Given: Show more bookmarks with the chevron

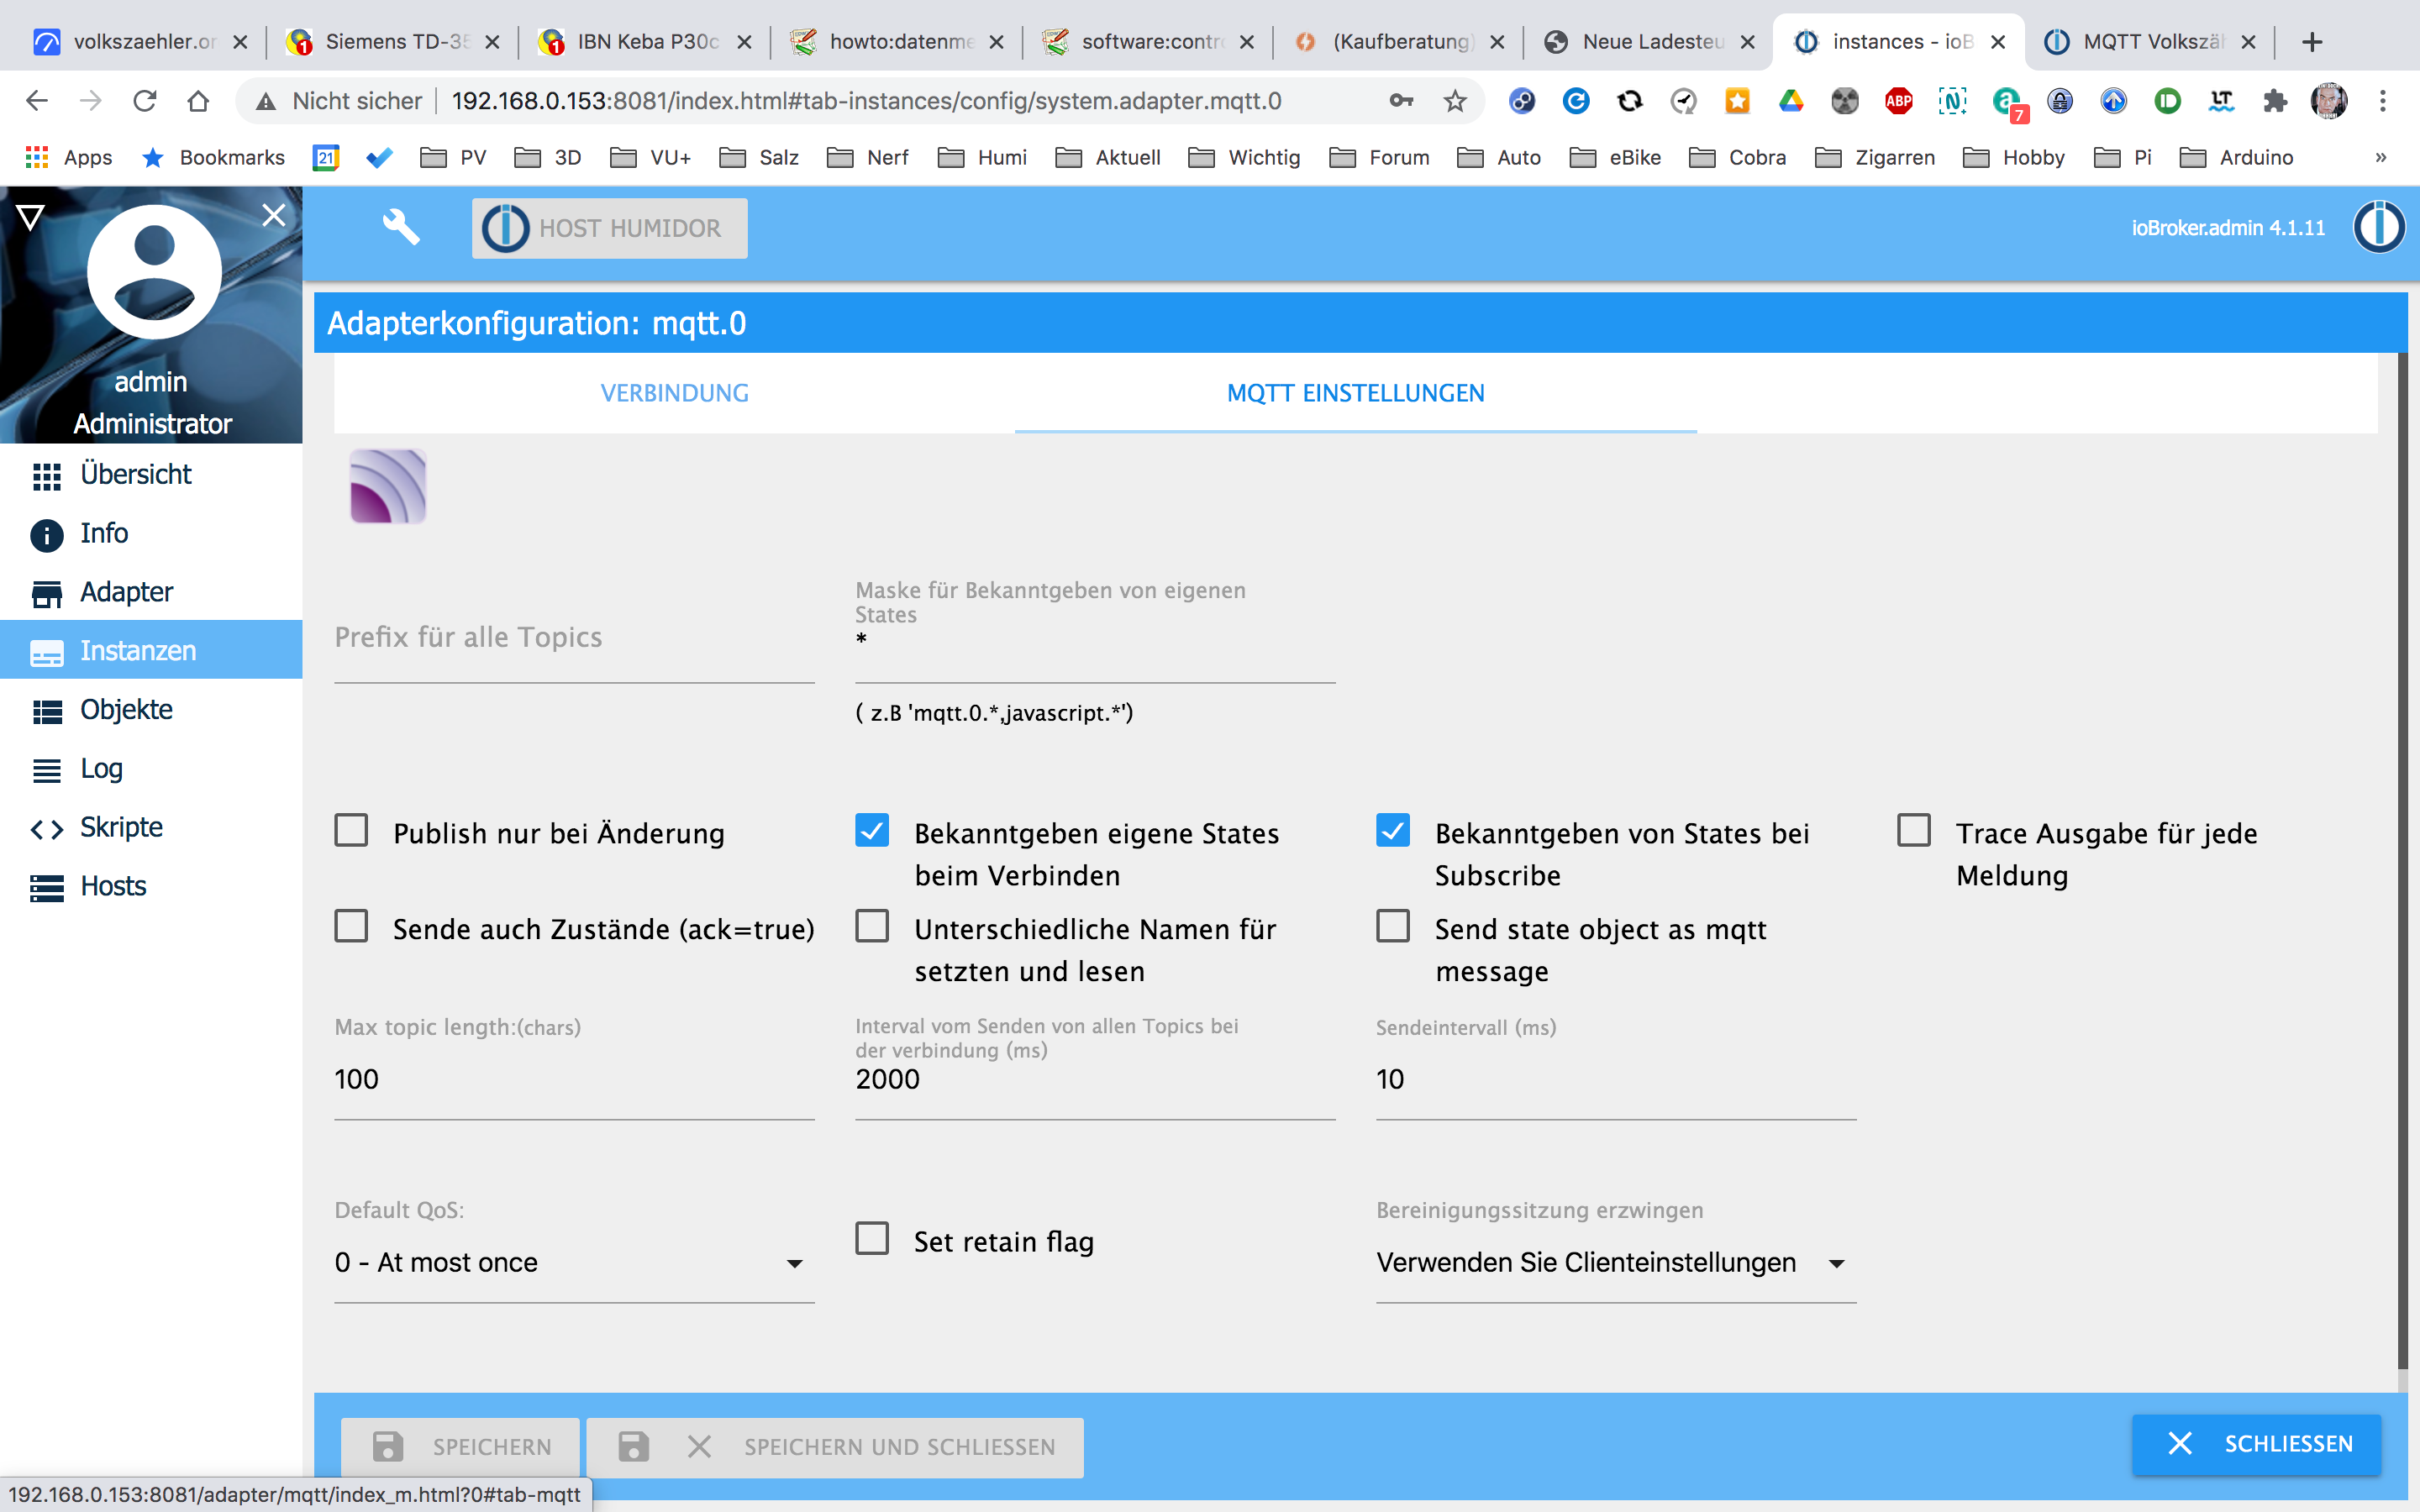Looking at the screenshot, I should pos(2381,157).
